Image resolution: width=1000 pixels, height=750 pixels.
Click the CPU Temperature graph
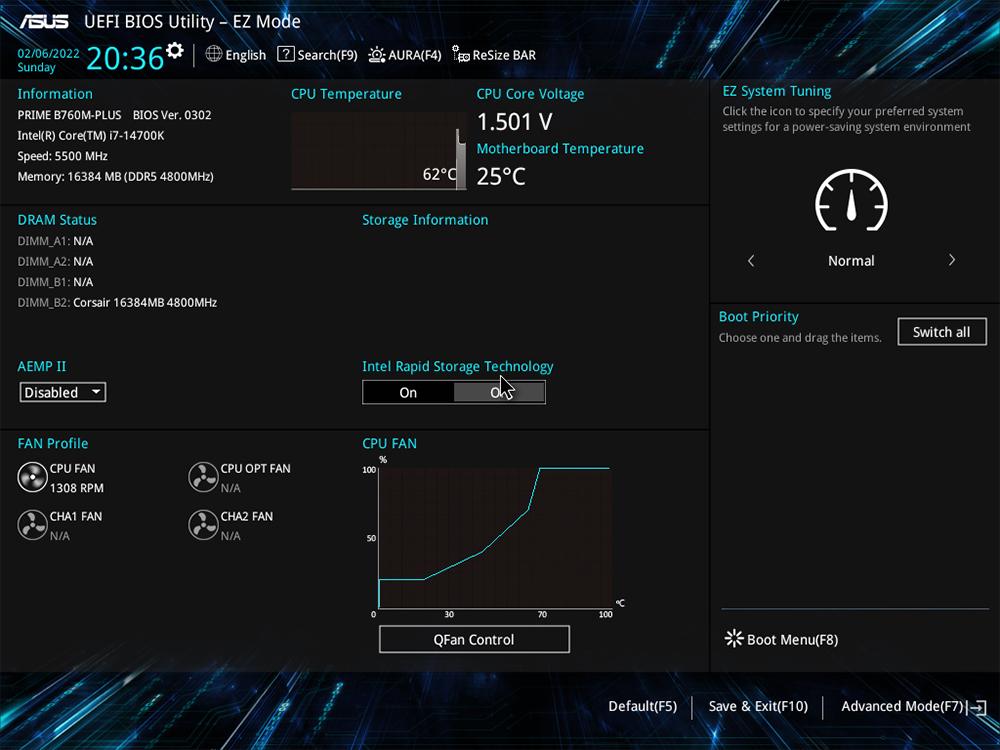pos(379,151)
